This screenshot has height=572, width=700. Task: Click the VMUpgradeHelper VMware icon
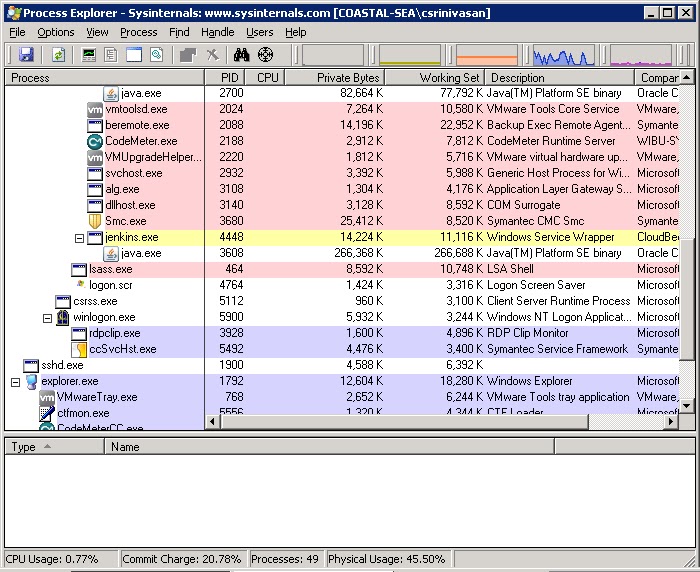pos(95,157)
